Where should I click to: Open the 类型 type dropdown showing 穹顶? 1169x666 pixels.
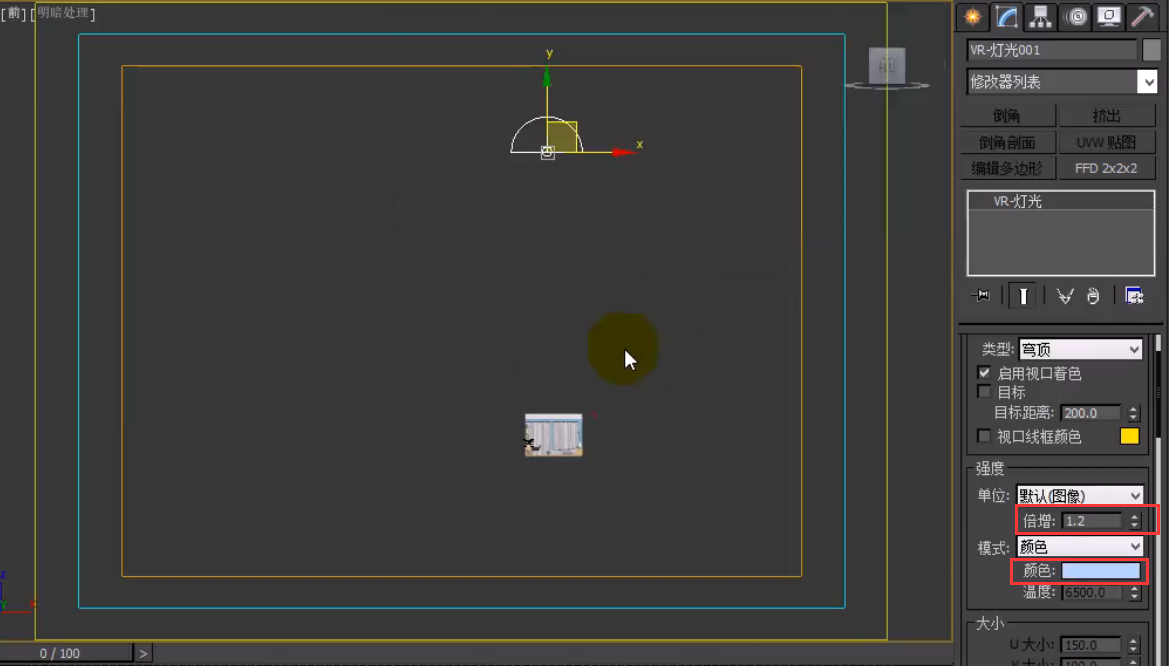click(1080, 349)
